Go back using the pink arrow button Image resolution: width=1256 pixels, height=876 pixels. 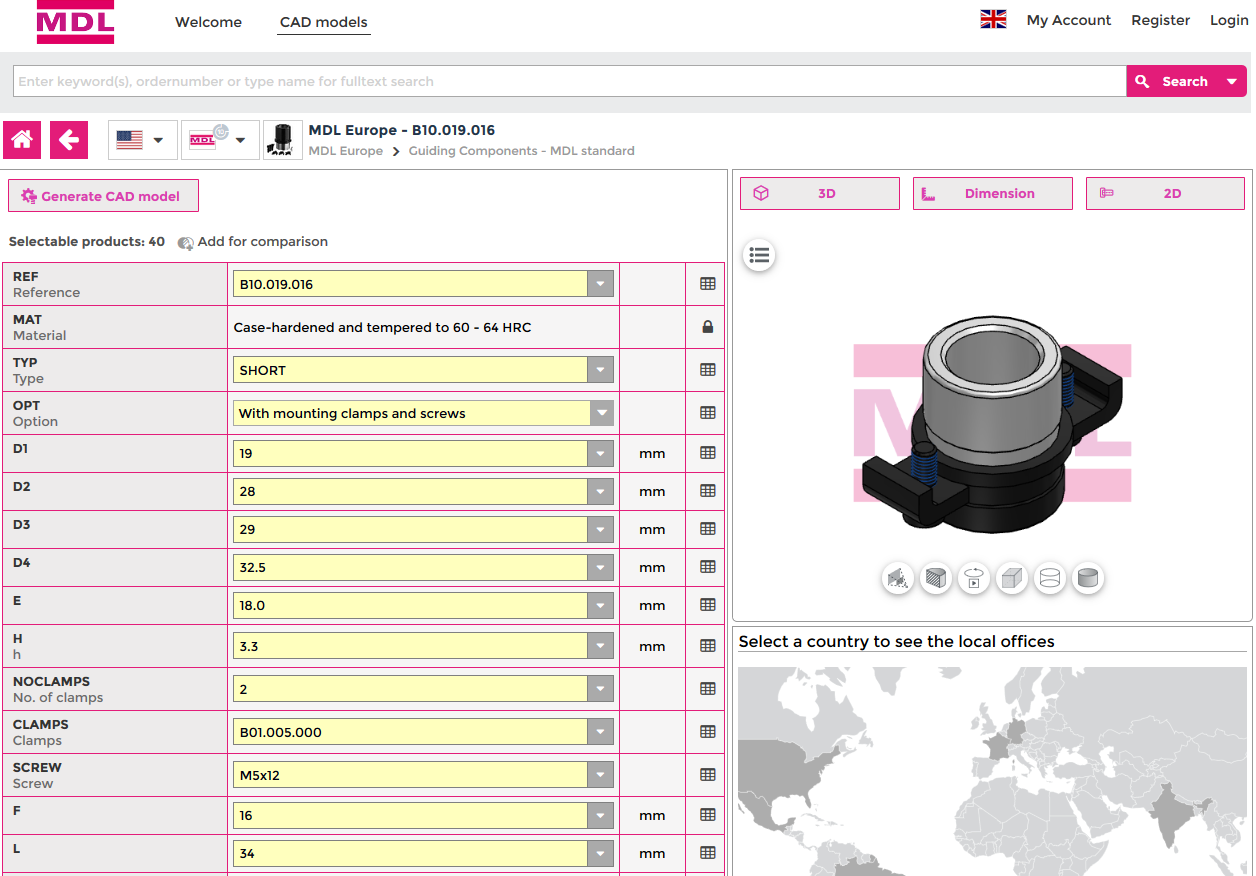pos(69,140)
